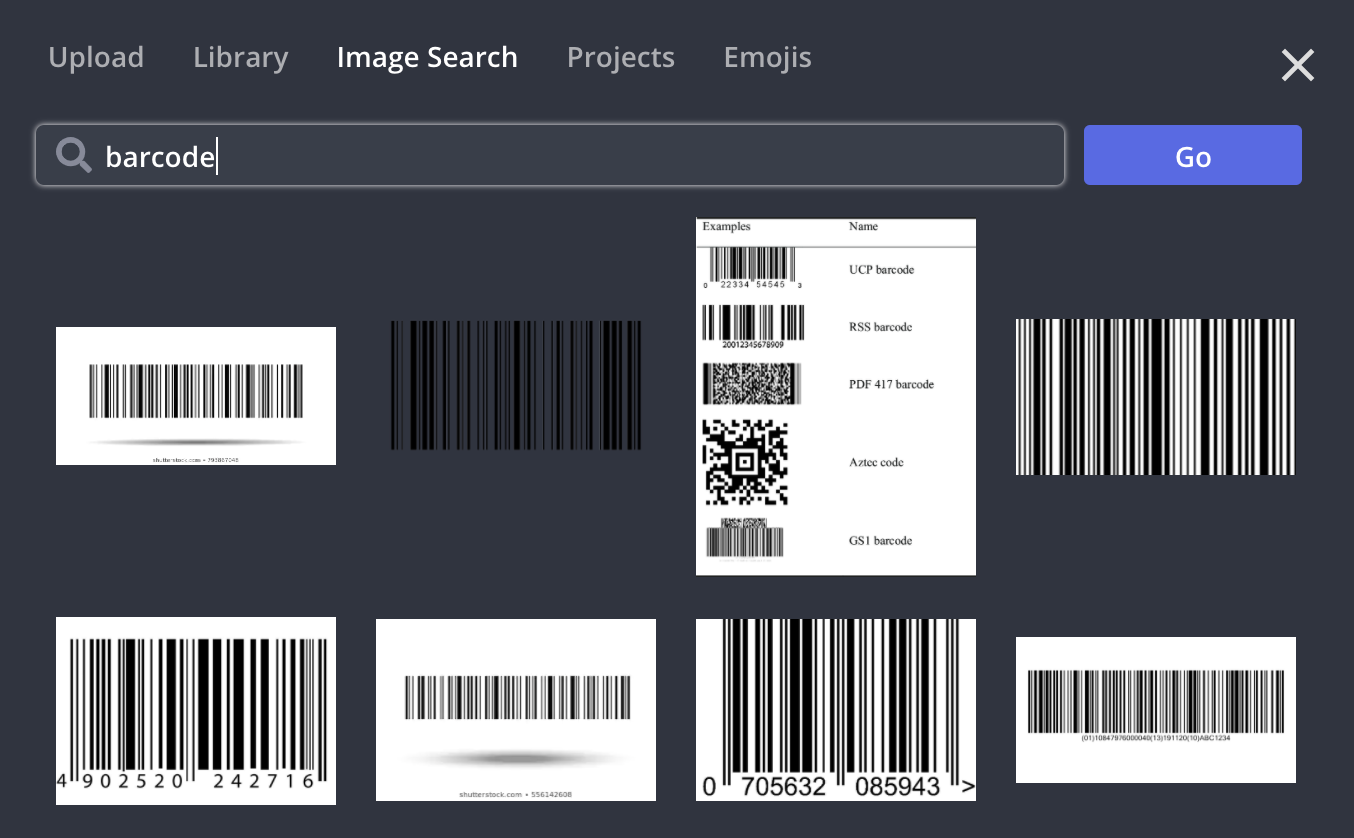This screenshot has height=838, width=1354.
Task: Select the Image Search tab
Action: [x=427, y=58]
